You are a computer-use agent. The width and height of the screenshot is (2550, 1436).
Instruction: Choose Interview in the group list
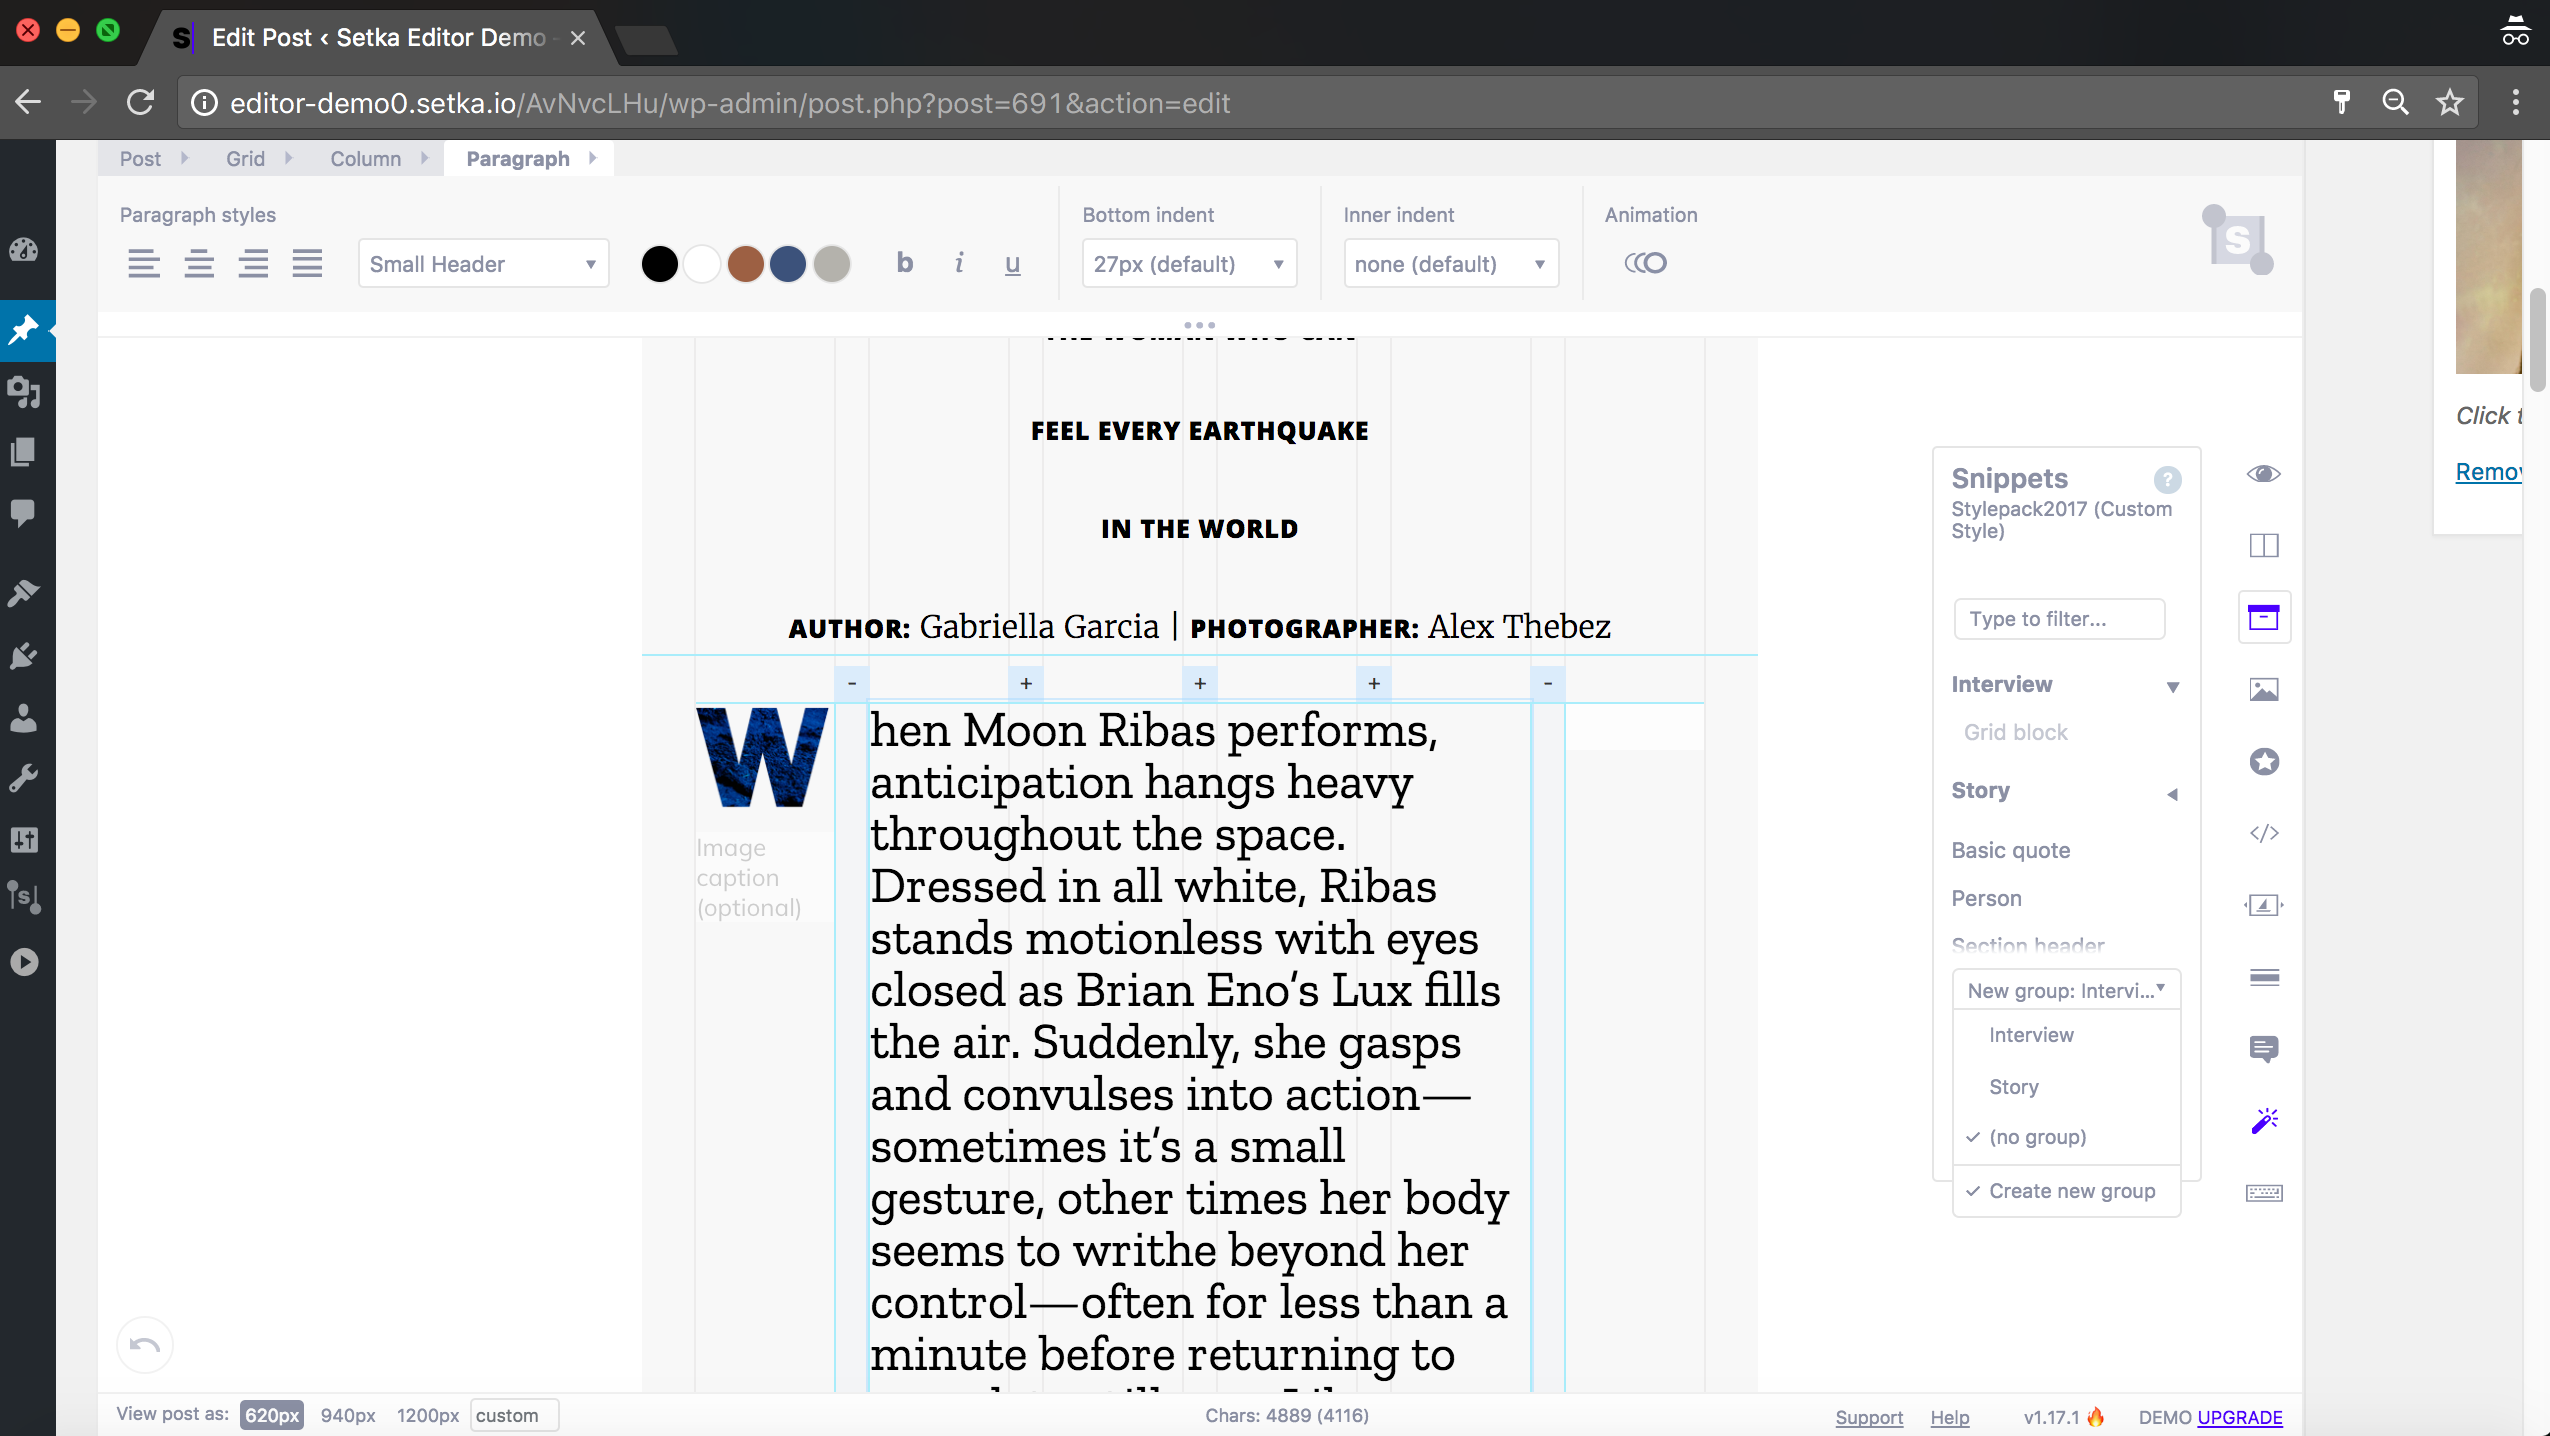pos(2031,1035)
